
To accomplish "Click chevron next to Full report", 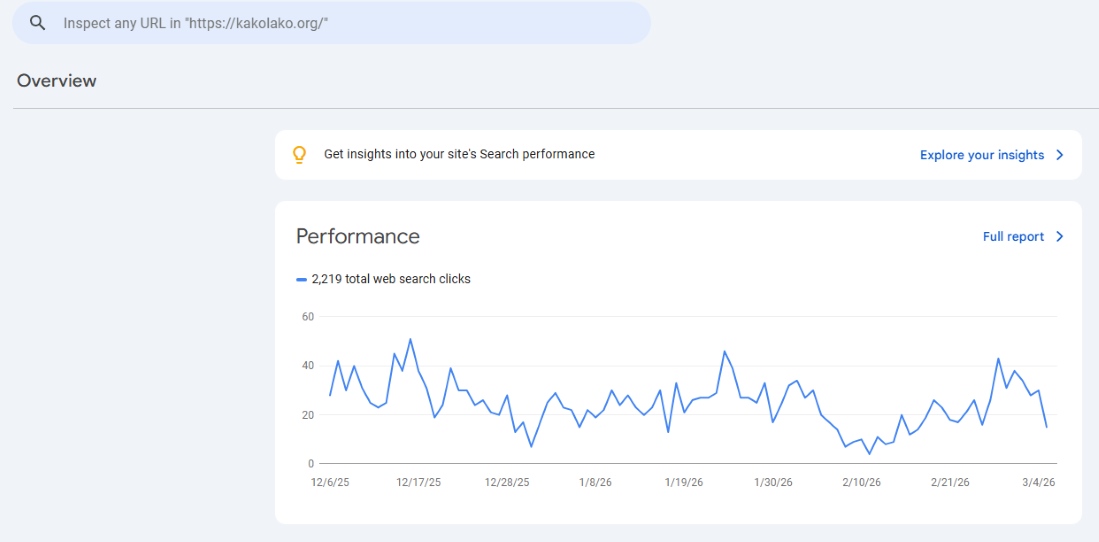I will click(1060, 236).
